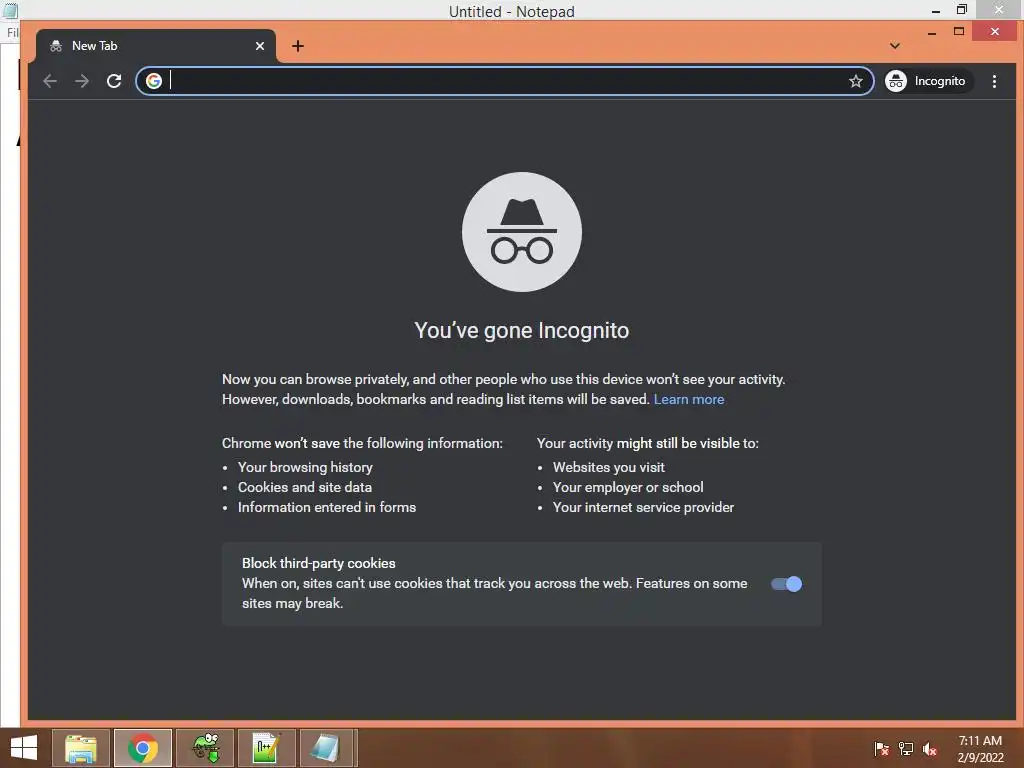This screenshot has height=768, width=1024.
Task: Select the New Tab tab
Action: tap(155, 46)
